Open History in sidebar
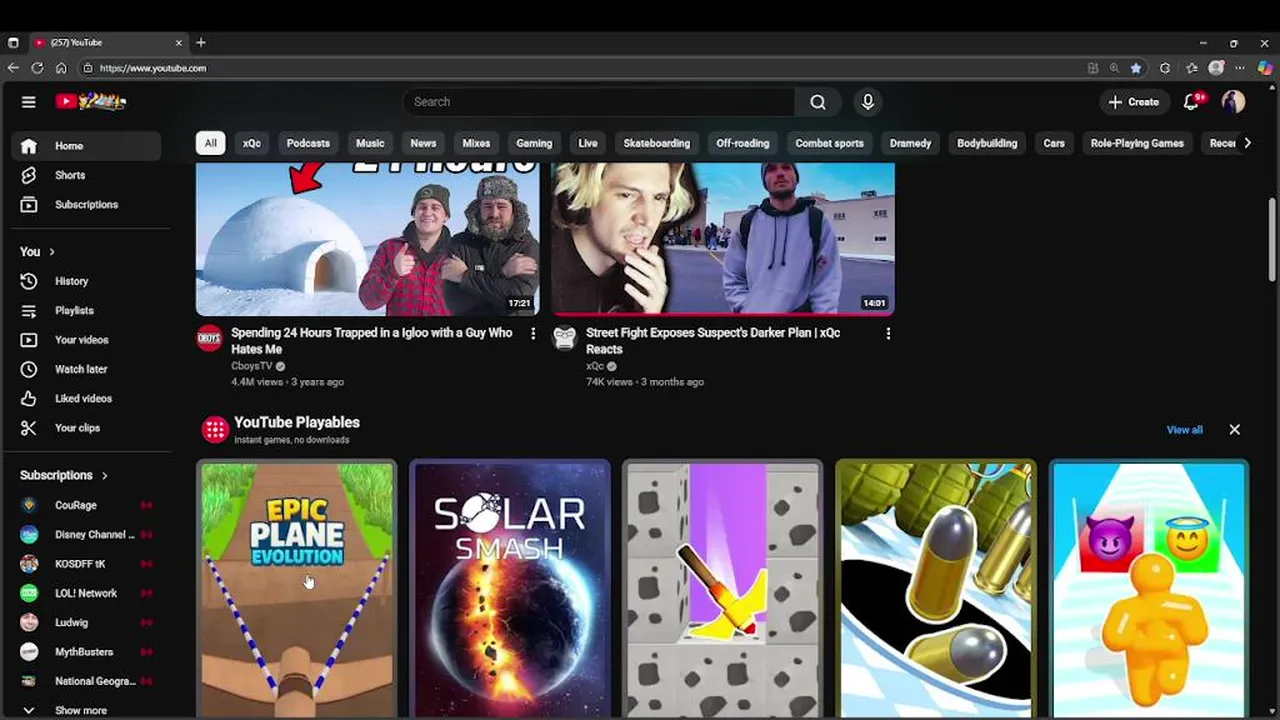This screenshot has width=1280, height=720. pos(86,281)
